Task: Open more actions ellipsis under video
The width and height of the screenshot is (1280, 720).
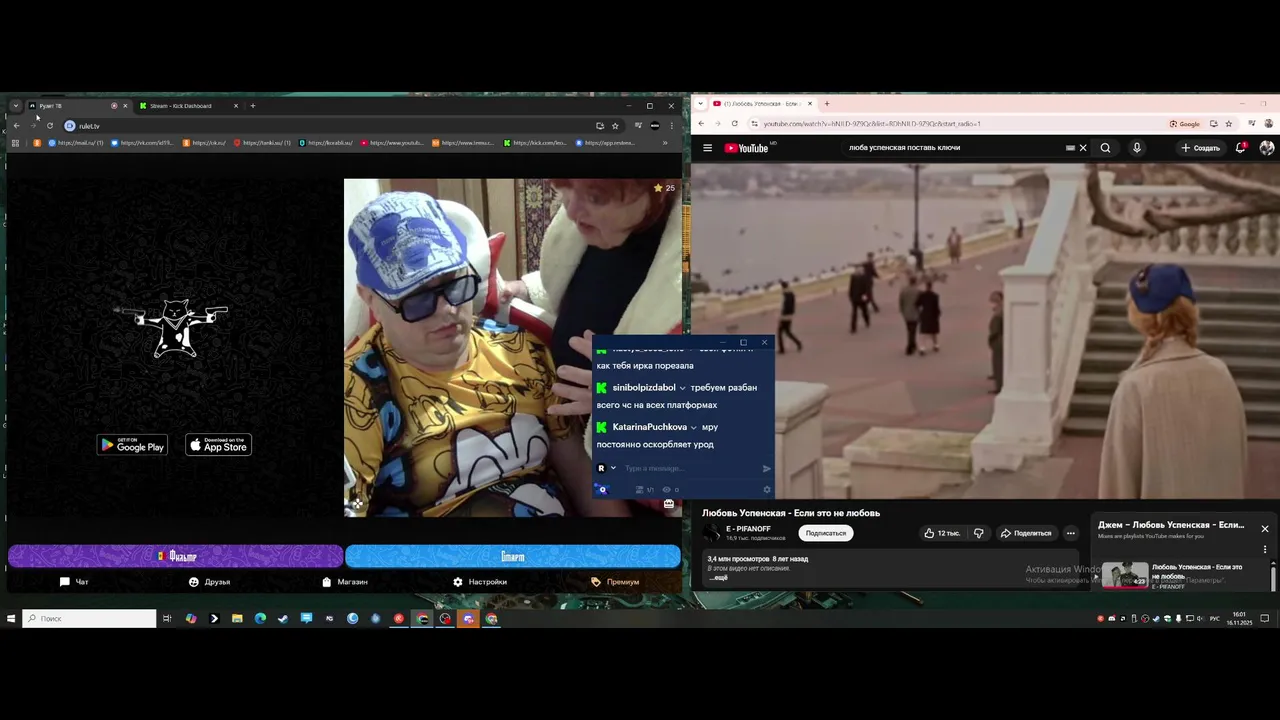Action: tap(1070, 533)
